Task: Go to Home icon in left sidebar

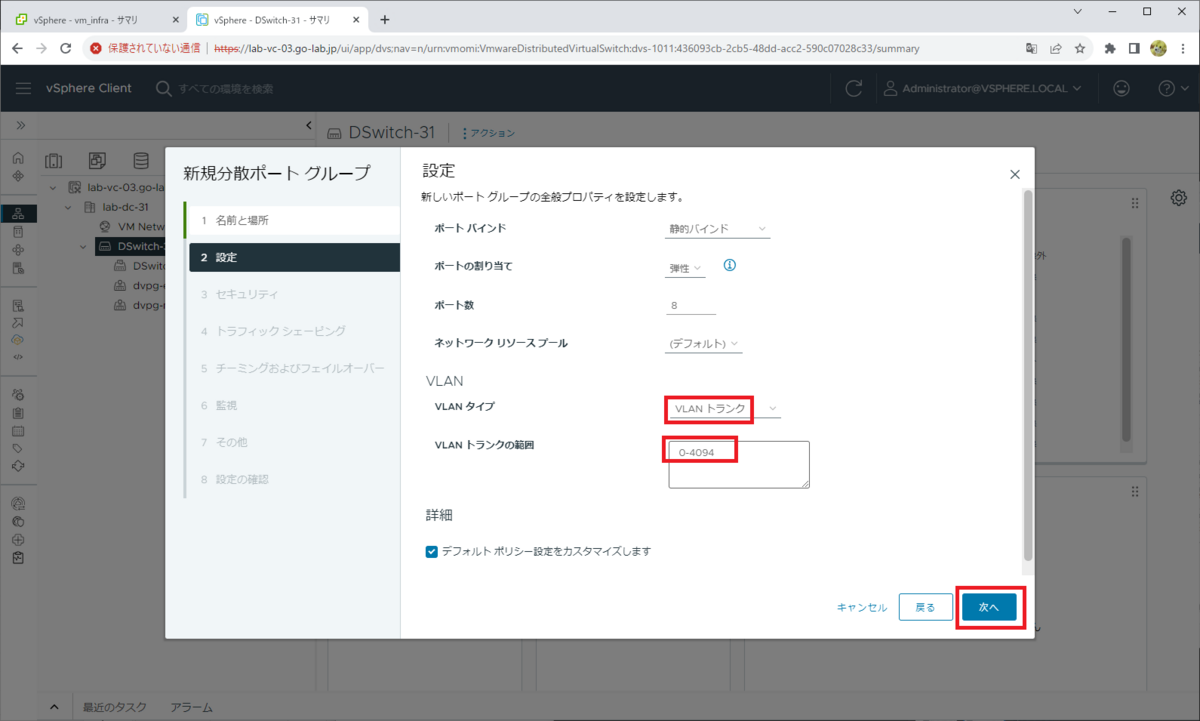Action: (18, 158)
